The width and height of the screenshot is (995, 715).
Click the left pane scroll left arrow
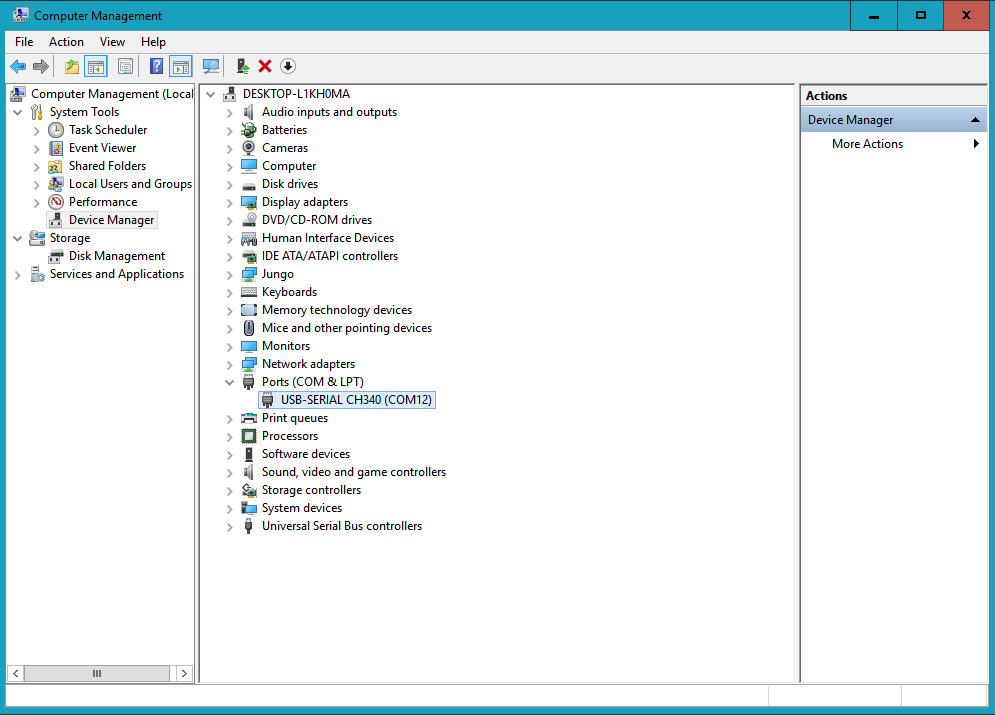pos(15,673)
